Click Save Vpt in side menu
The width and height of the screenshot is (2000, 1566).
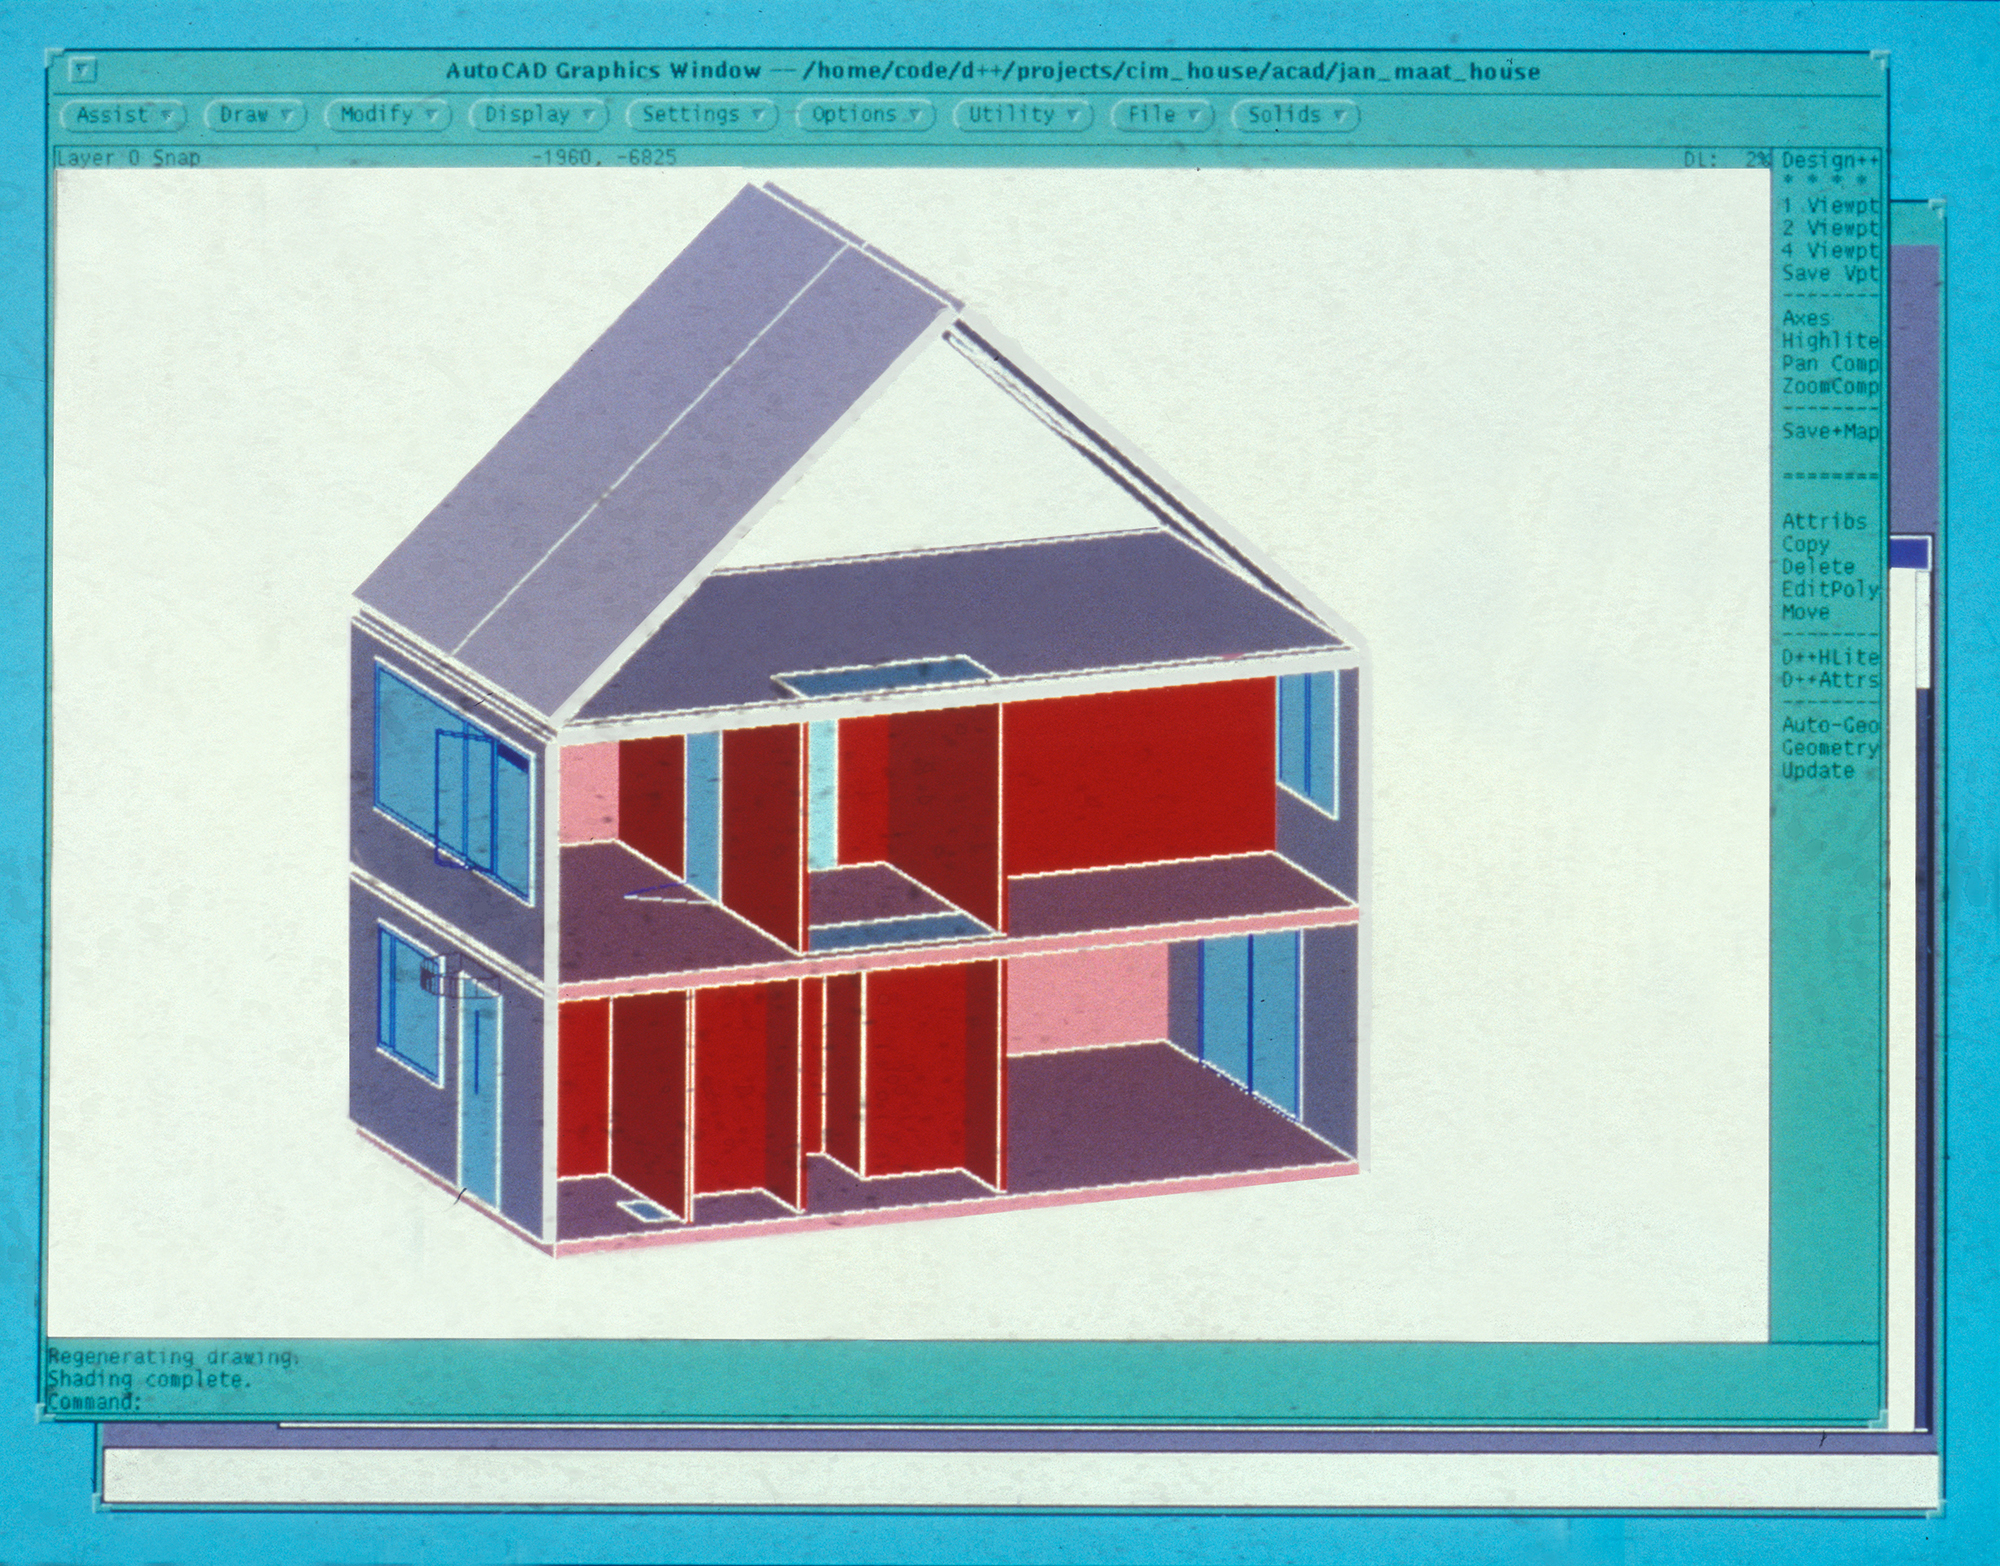coord(1829,273)
